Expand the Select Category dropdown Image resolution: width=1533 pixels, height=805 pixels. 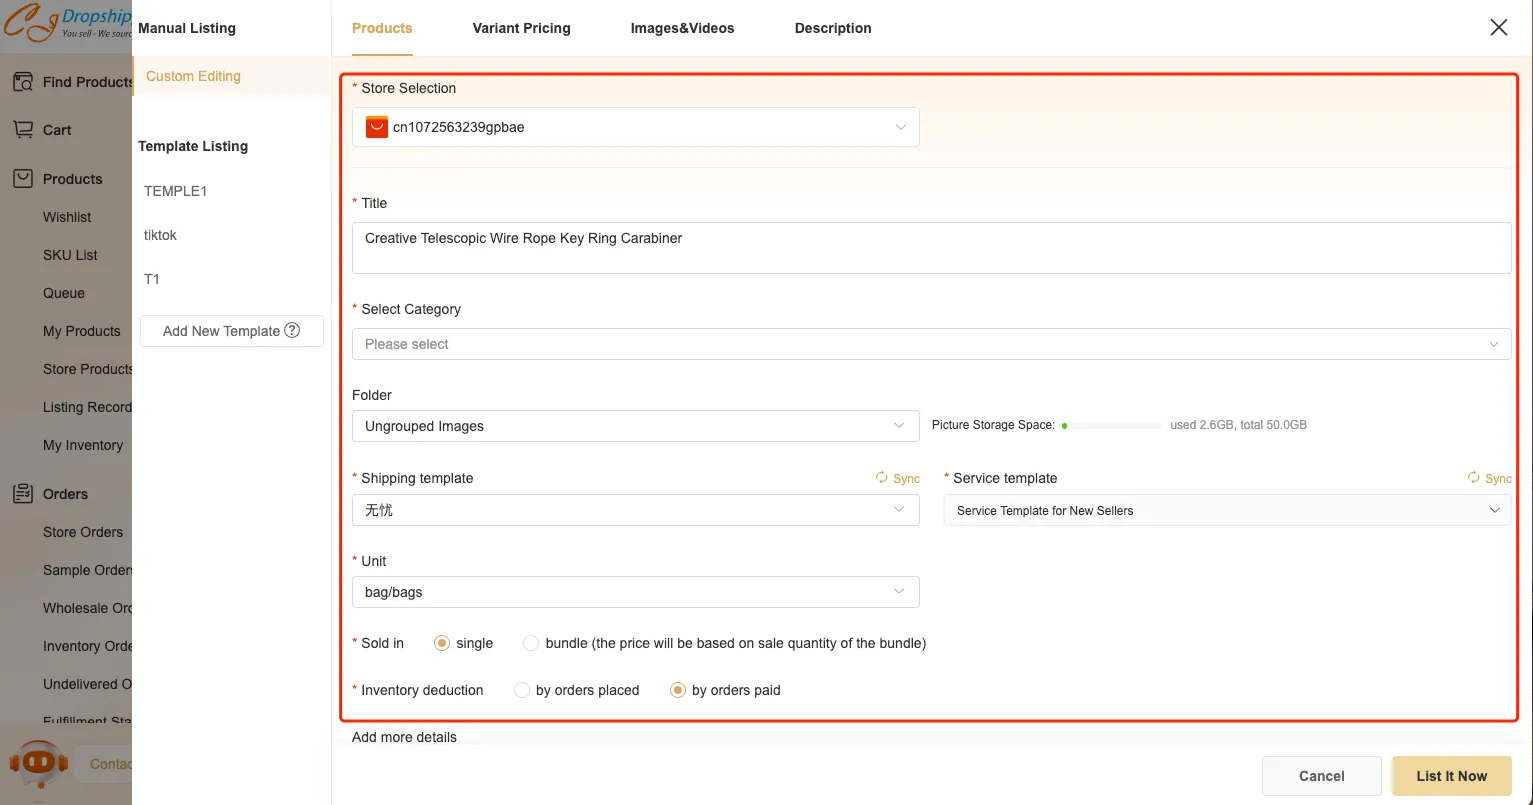click(x=931, y=344)
